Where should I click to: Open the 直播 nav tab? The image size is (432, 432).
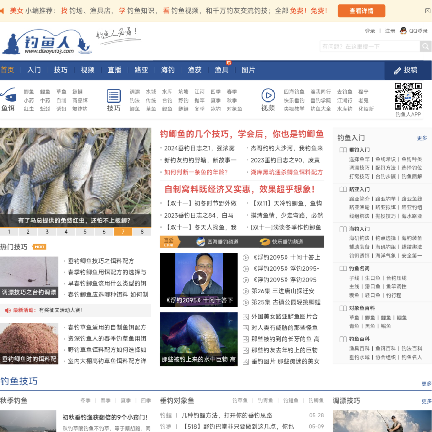point(114,70)
